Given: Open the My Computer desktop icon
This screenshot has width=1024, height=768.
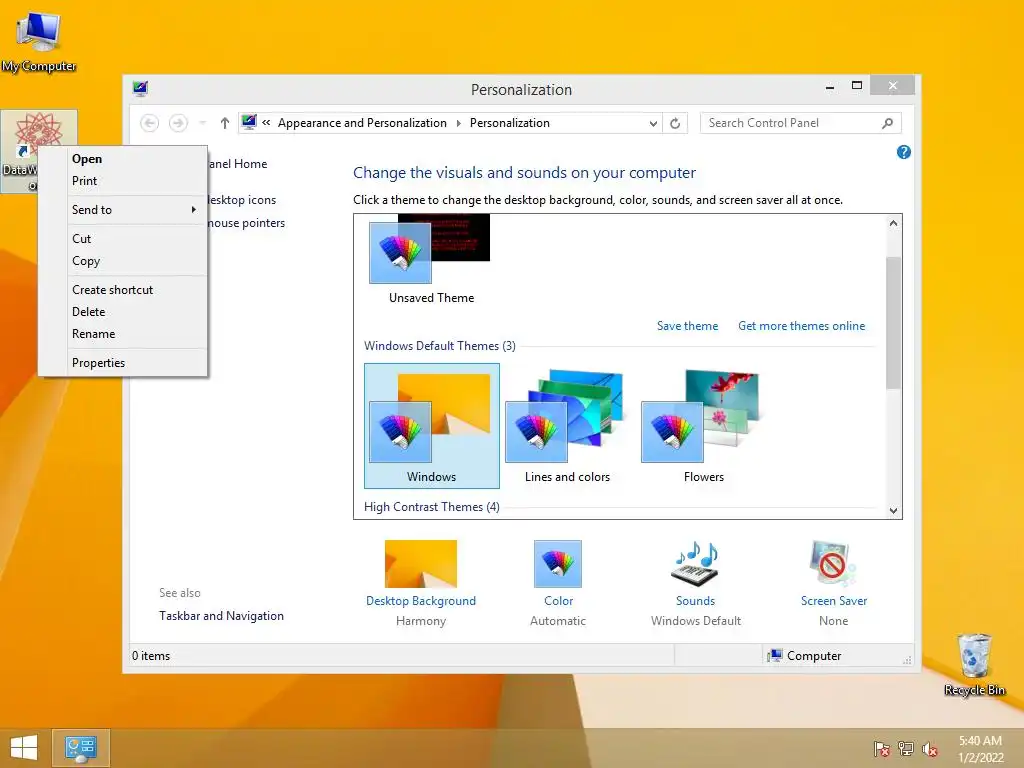Looking at the screenshot, I should coord(39,41).
